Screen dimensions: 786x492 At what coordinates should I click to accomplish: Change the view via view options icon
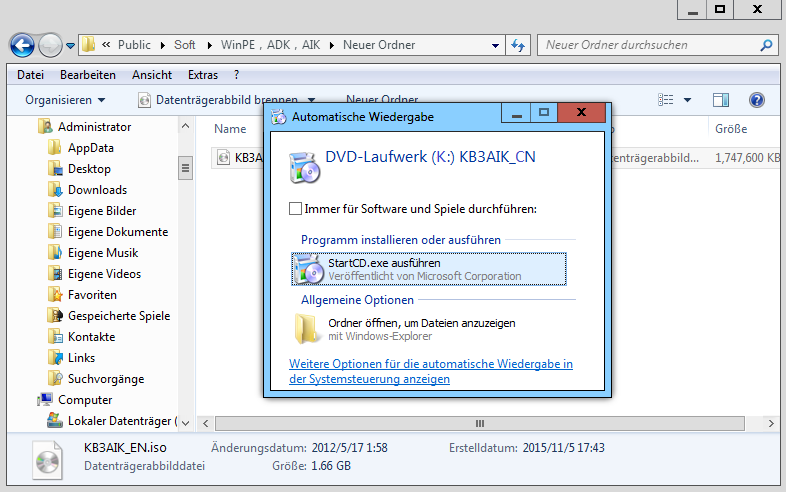[x=666, y=100]
